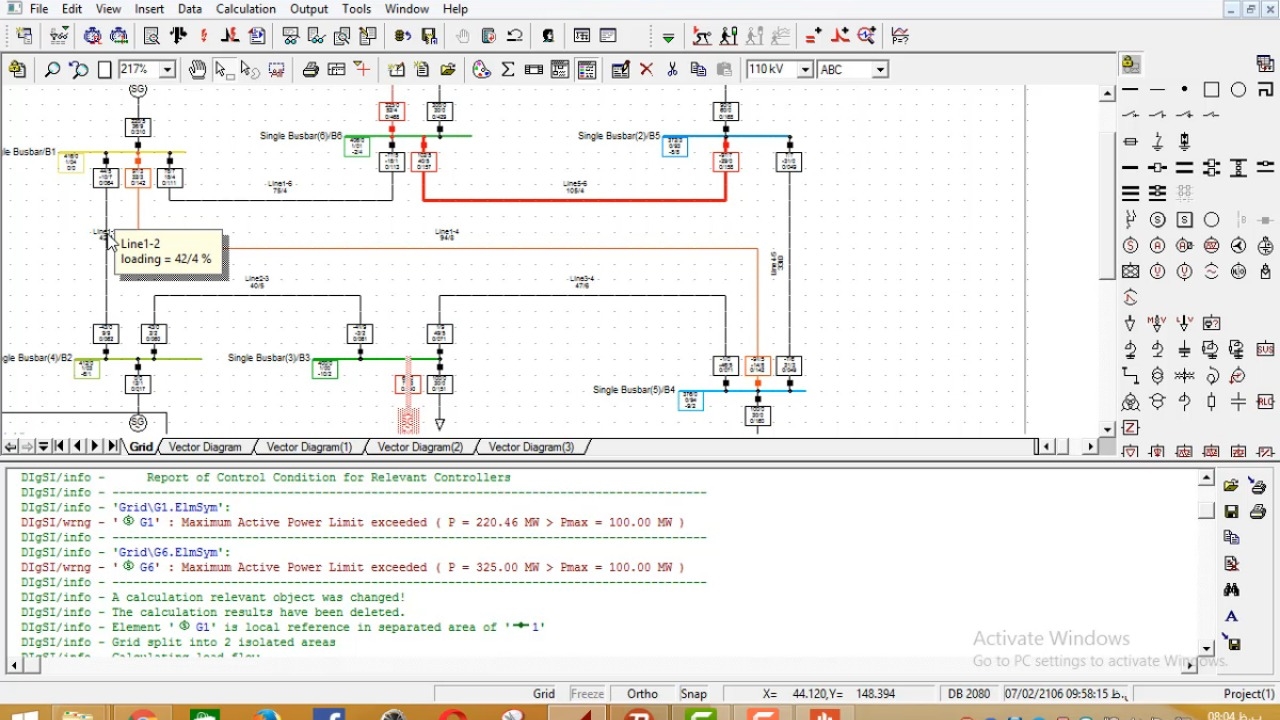Open the 217% zoom level dropdown
Image resolution: width=1280 pixels, height=720 pixels.
click(167, 70)
